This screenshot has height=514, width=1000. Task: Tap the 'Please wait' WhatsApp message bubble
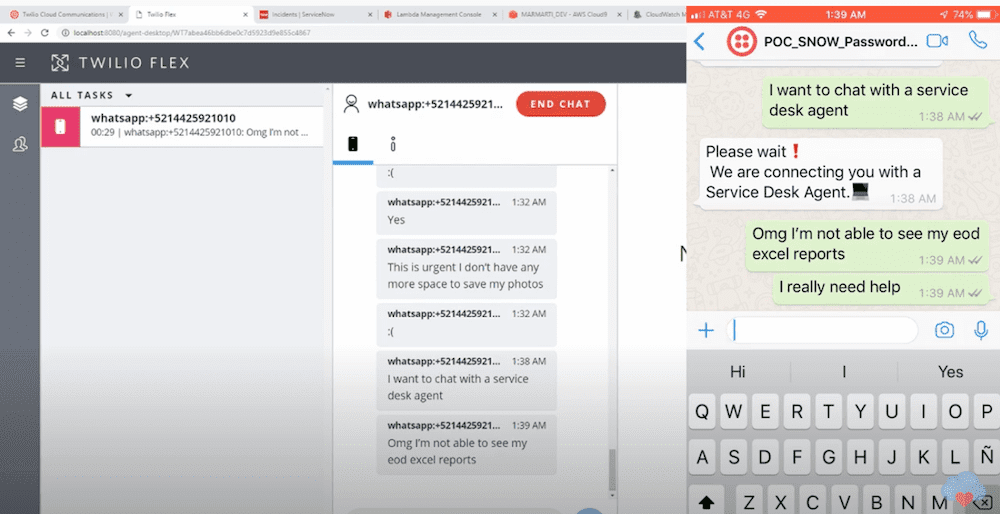coord(821,173)
